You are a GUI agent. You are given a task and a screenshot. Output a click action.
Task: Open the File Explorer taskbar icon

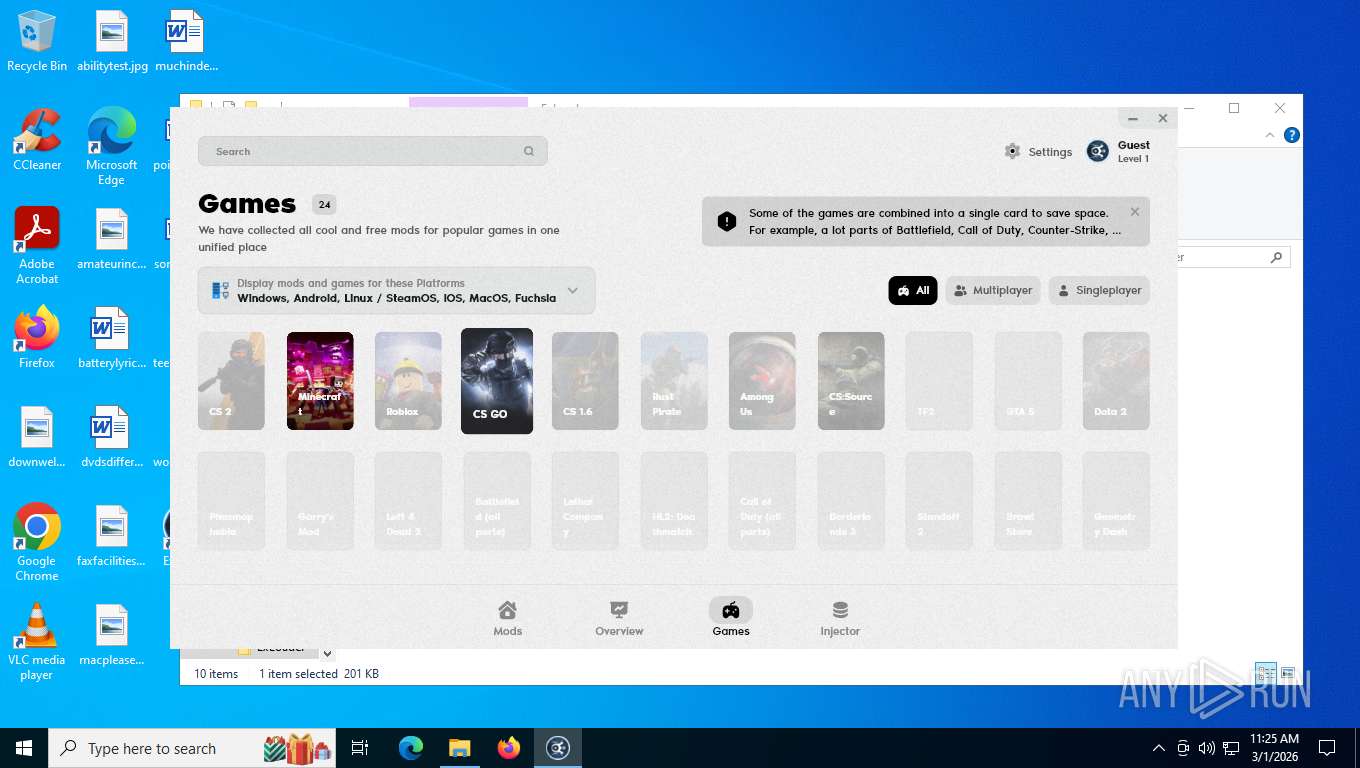pyautogui.click(x=459, y=748)
